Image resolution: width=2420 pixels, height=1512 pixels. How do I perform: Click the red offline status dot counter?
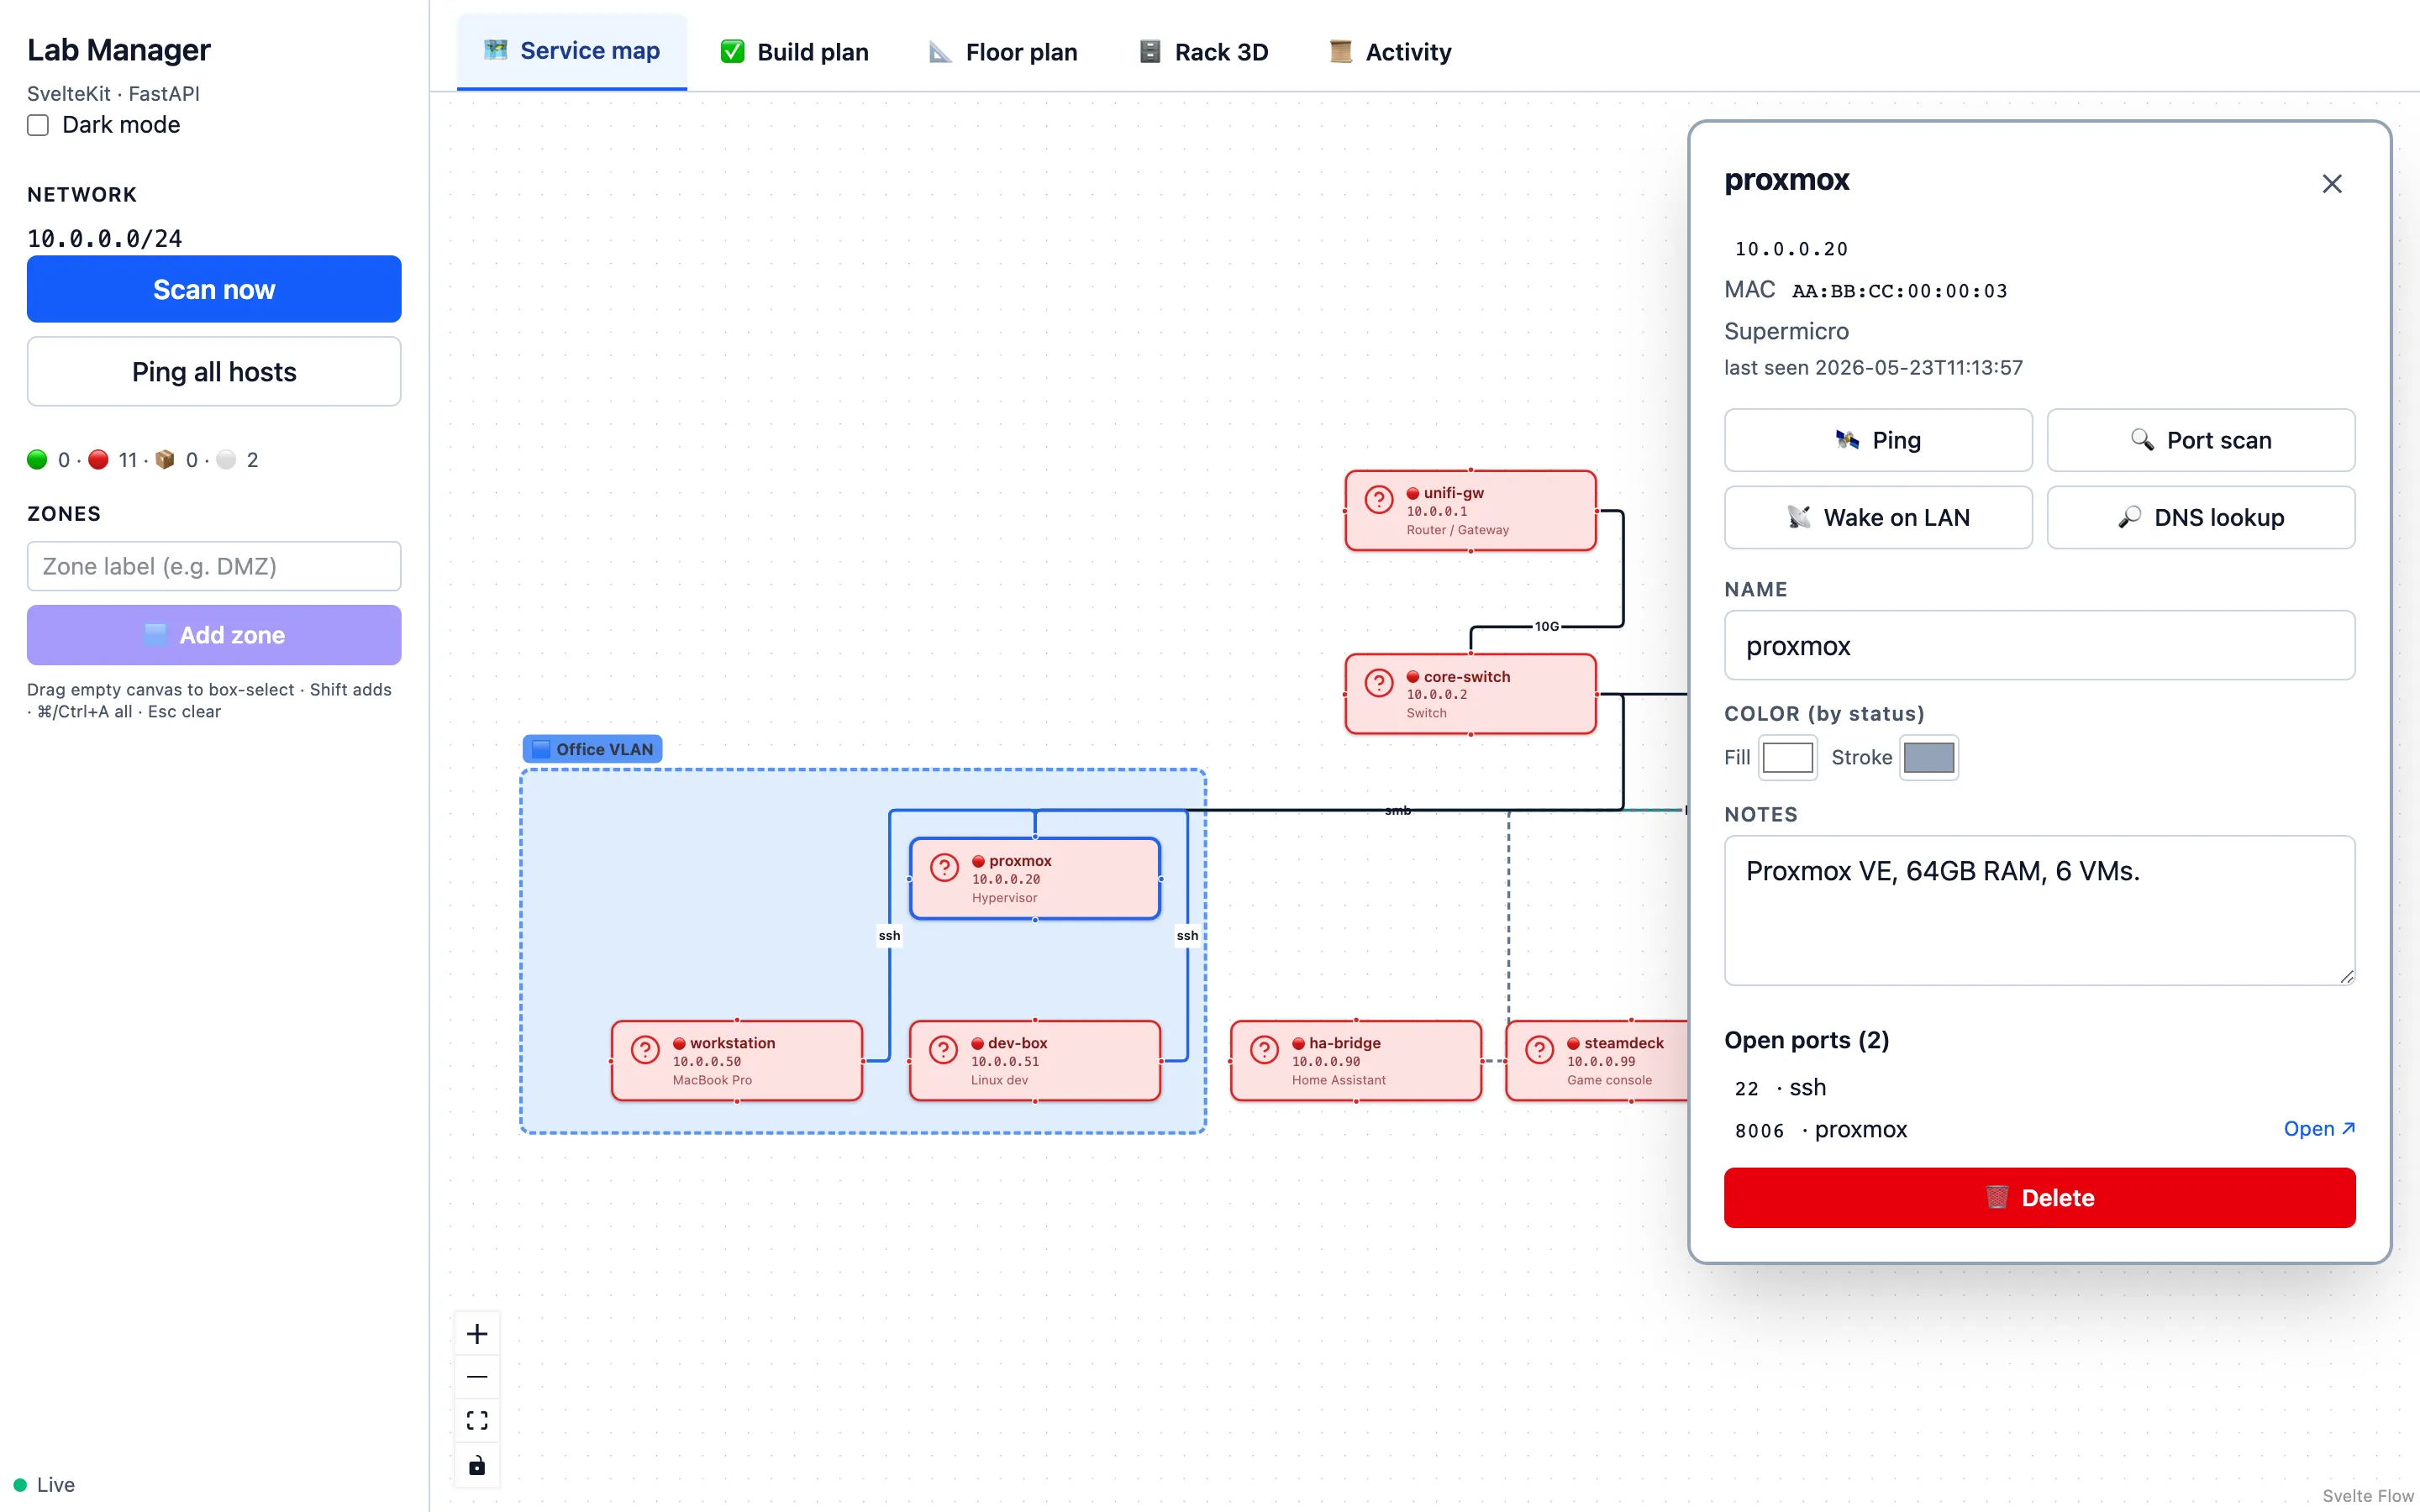98,459
